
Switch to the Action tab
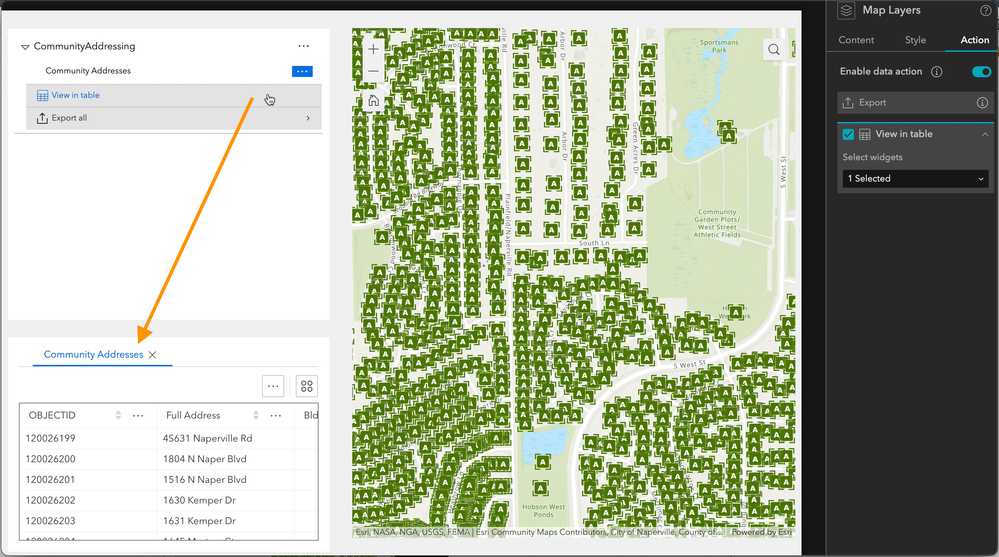974,40
